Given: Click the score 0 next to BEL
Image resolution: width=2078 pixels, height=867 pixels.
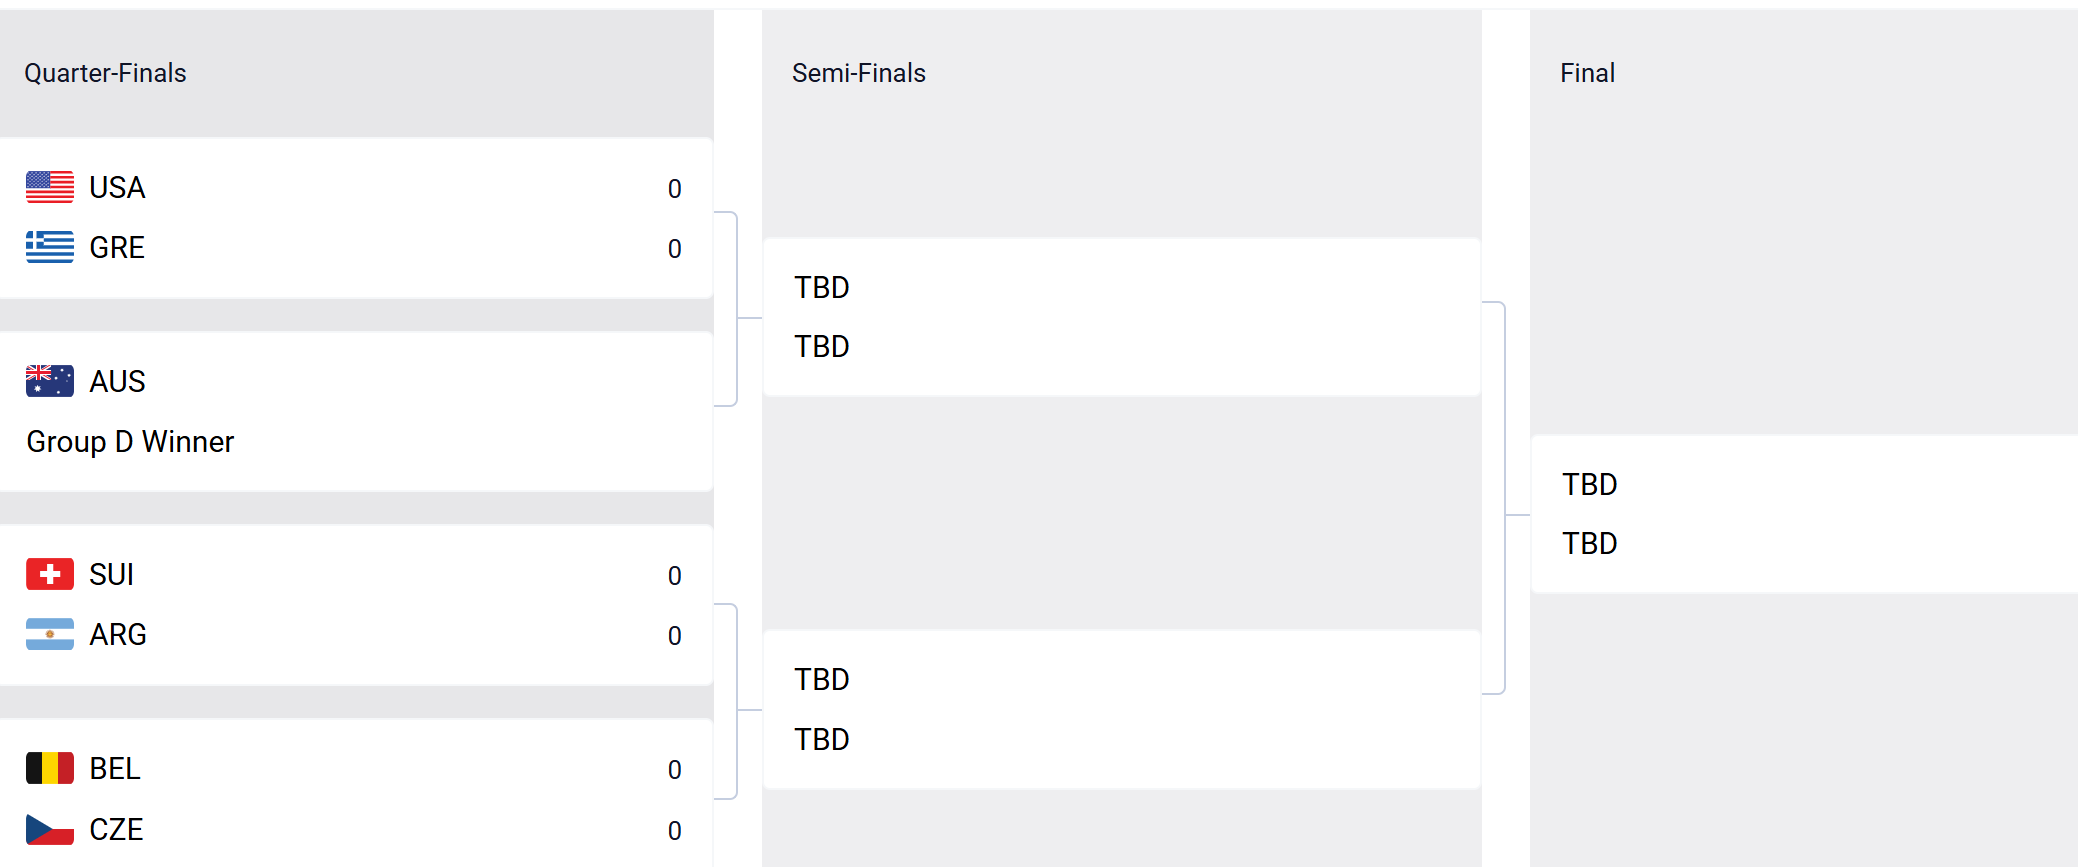Looking at the screenshot, I should tap(676, 768).
